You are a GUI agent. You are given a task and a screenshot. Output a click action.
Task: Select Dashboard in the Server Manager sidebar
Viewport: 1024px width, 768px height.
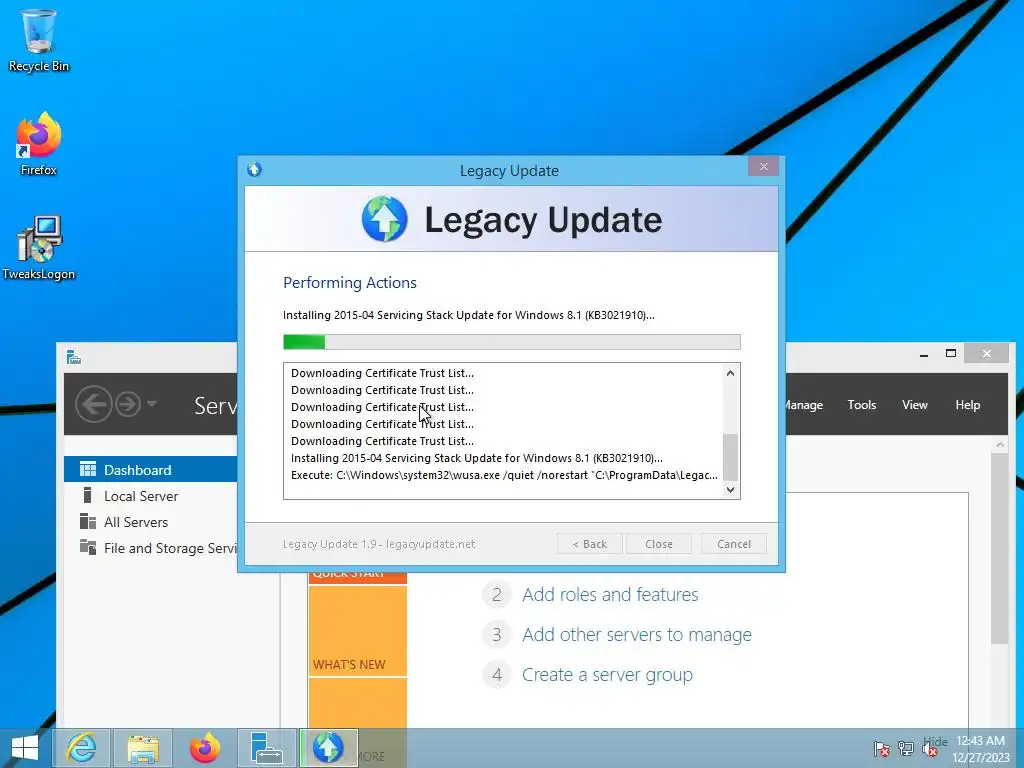coord(150,470)
